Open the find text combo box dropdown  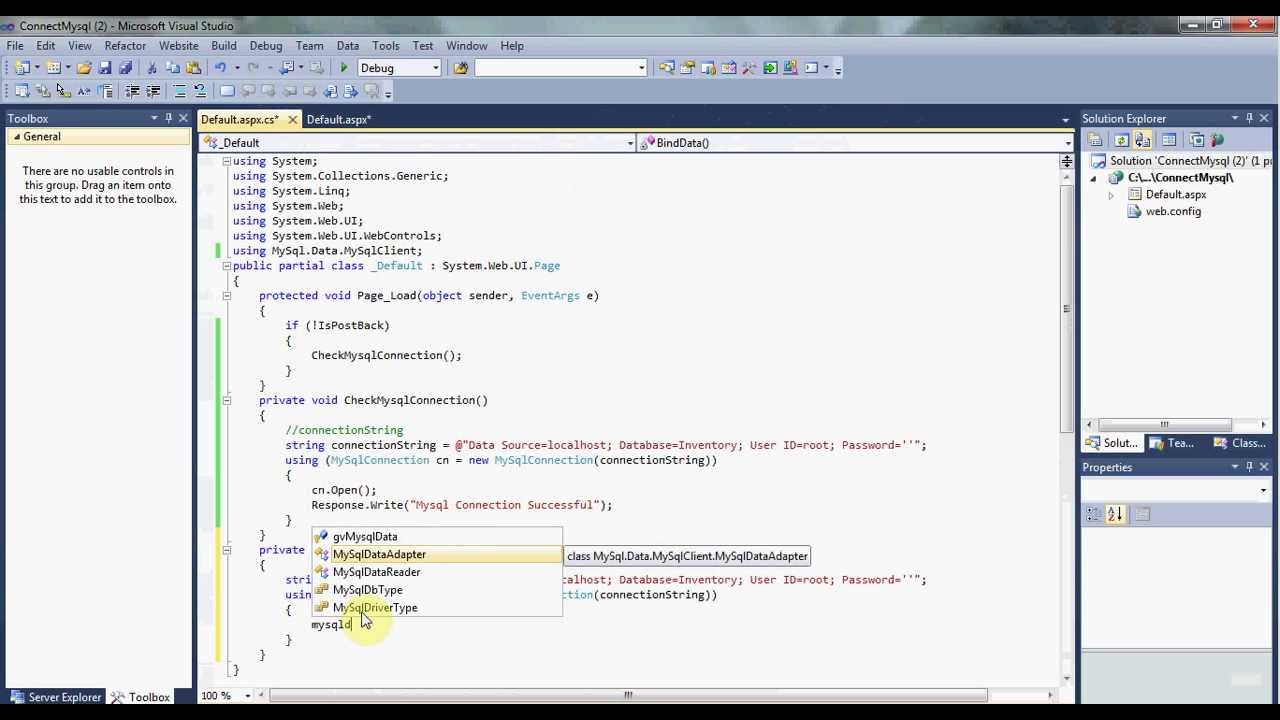641,68
